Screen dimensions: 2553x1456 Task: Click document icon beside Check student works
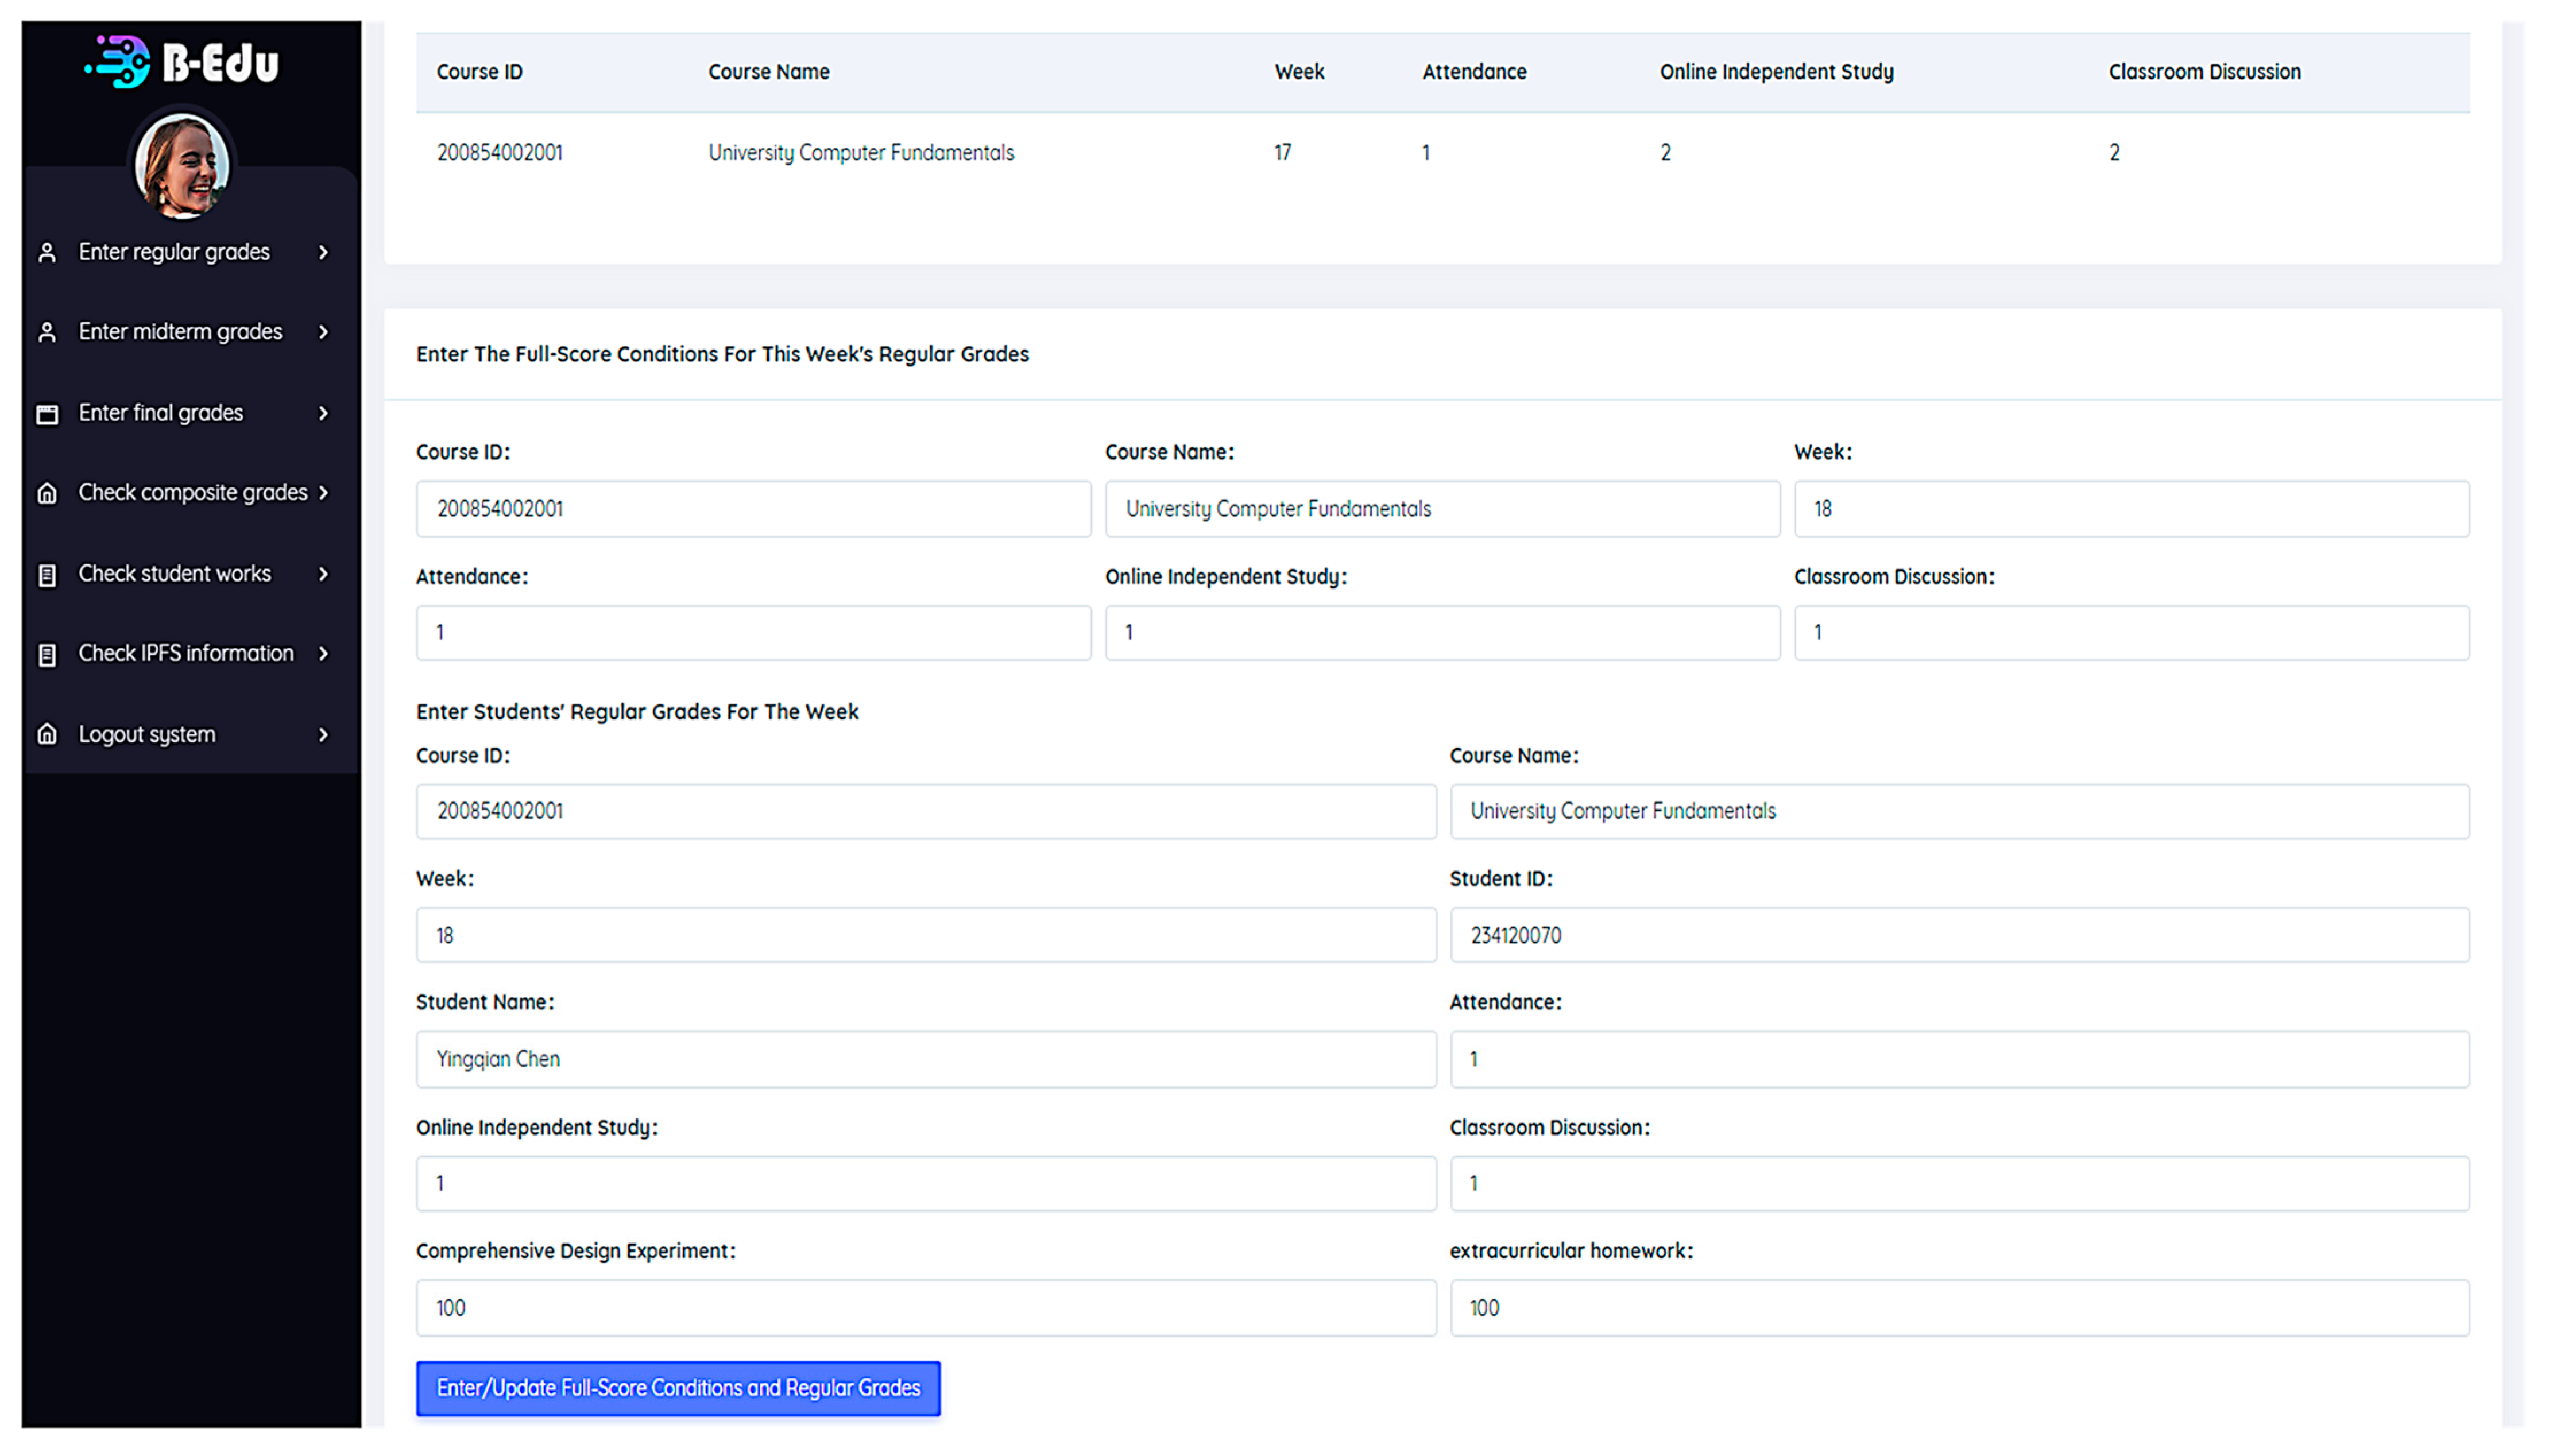(x=47, y=575)
